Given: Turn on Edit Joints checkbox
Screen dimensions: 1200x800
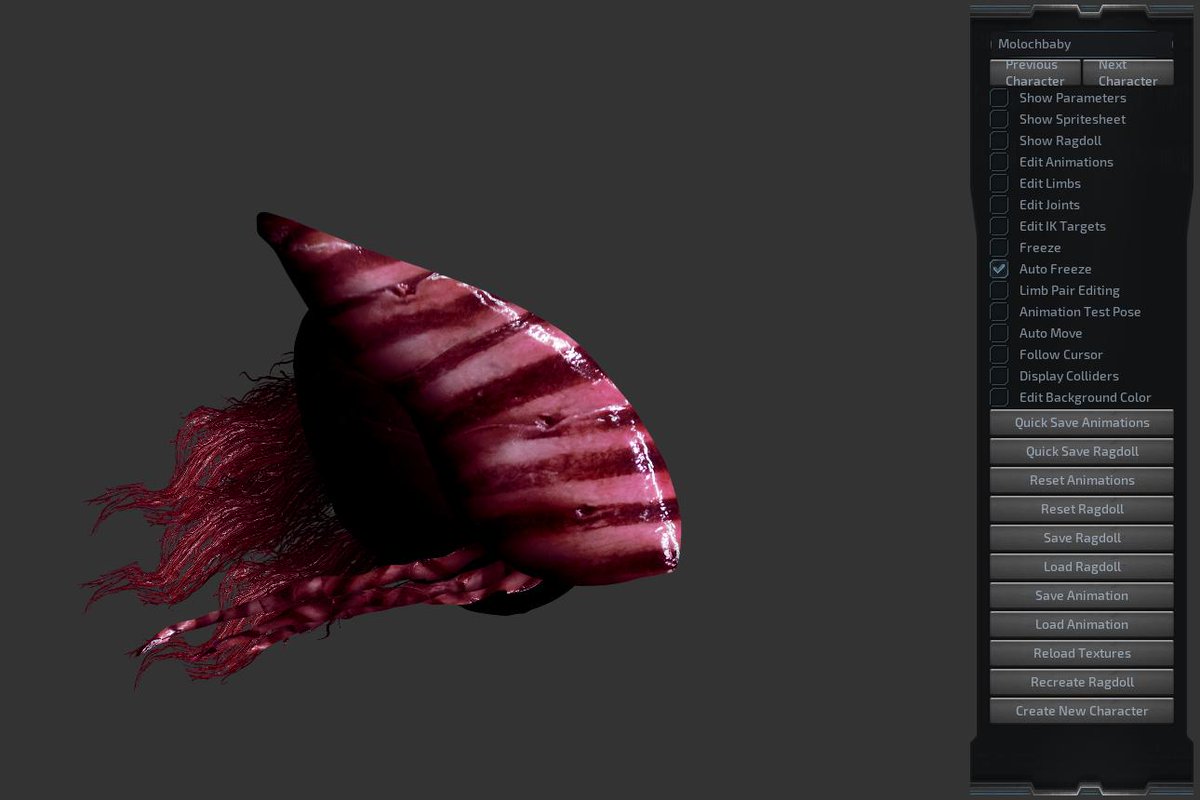Looking at the screenshot, I should click(x=999, y=205).
